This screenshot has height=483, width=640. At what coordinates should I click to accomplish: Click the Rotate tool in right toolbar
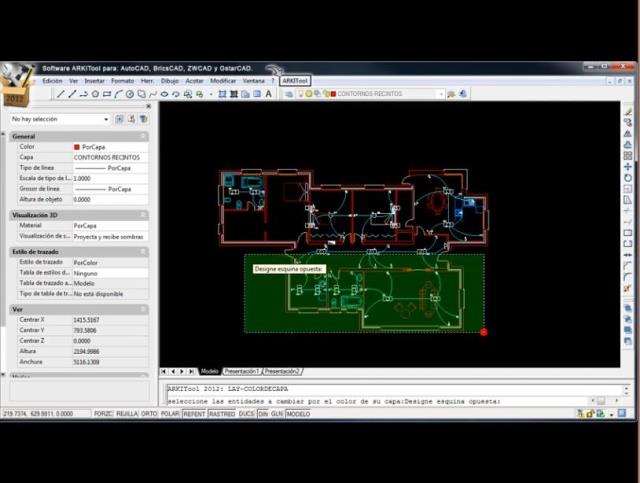click(628, 178)
